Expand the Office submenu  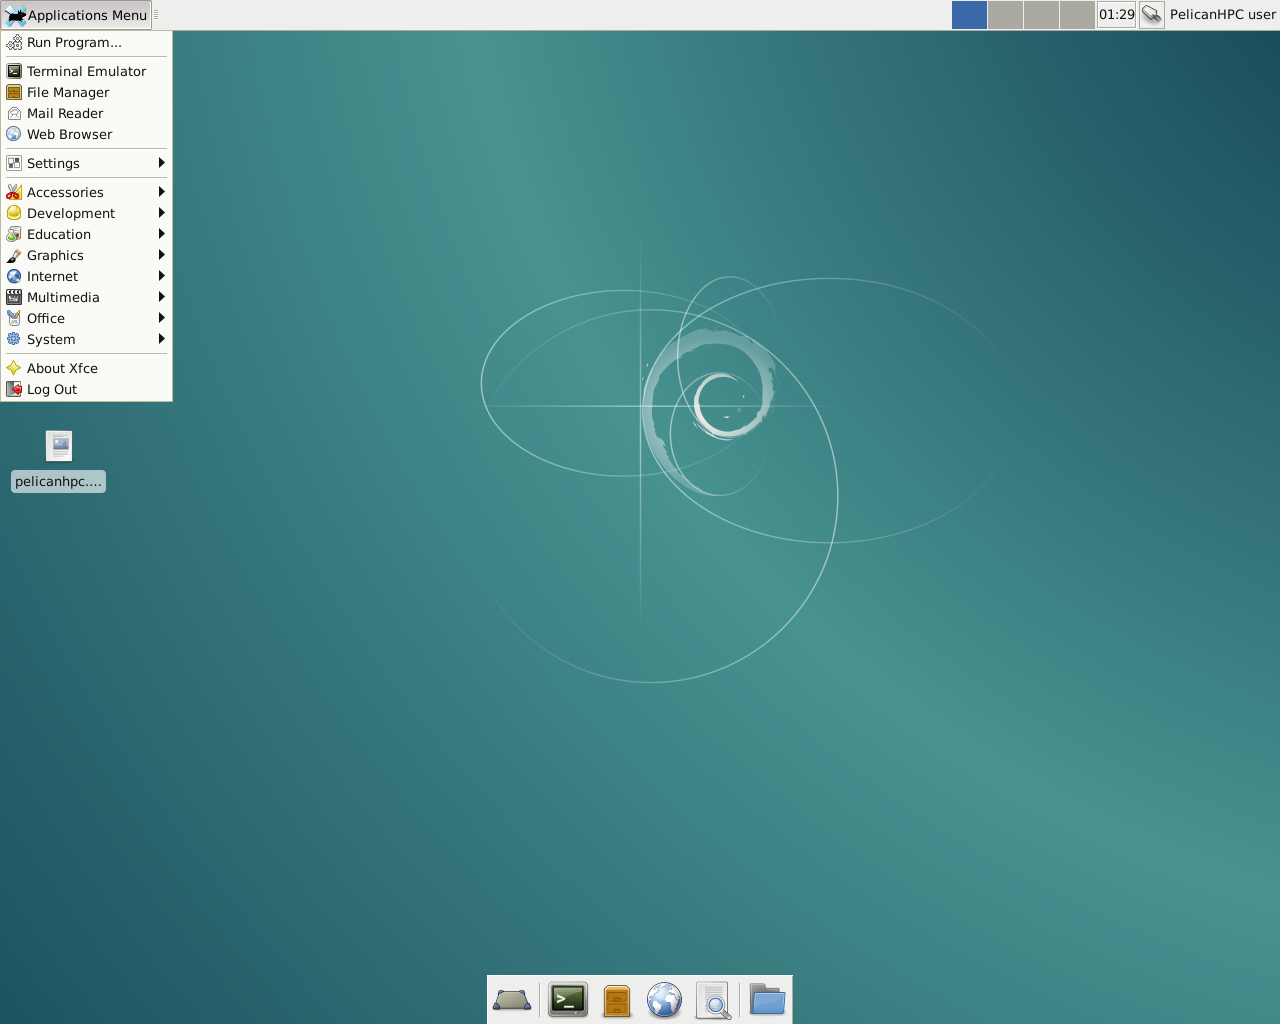coord(86,318)
